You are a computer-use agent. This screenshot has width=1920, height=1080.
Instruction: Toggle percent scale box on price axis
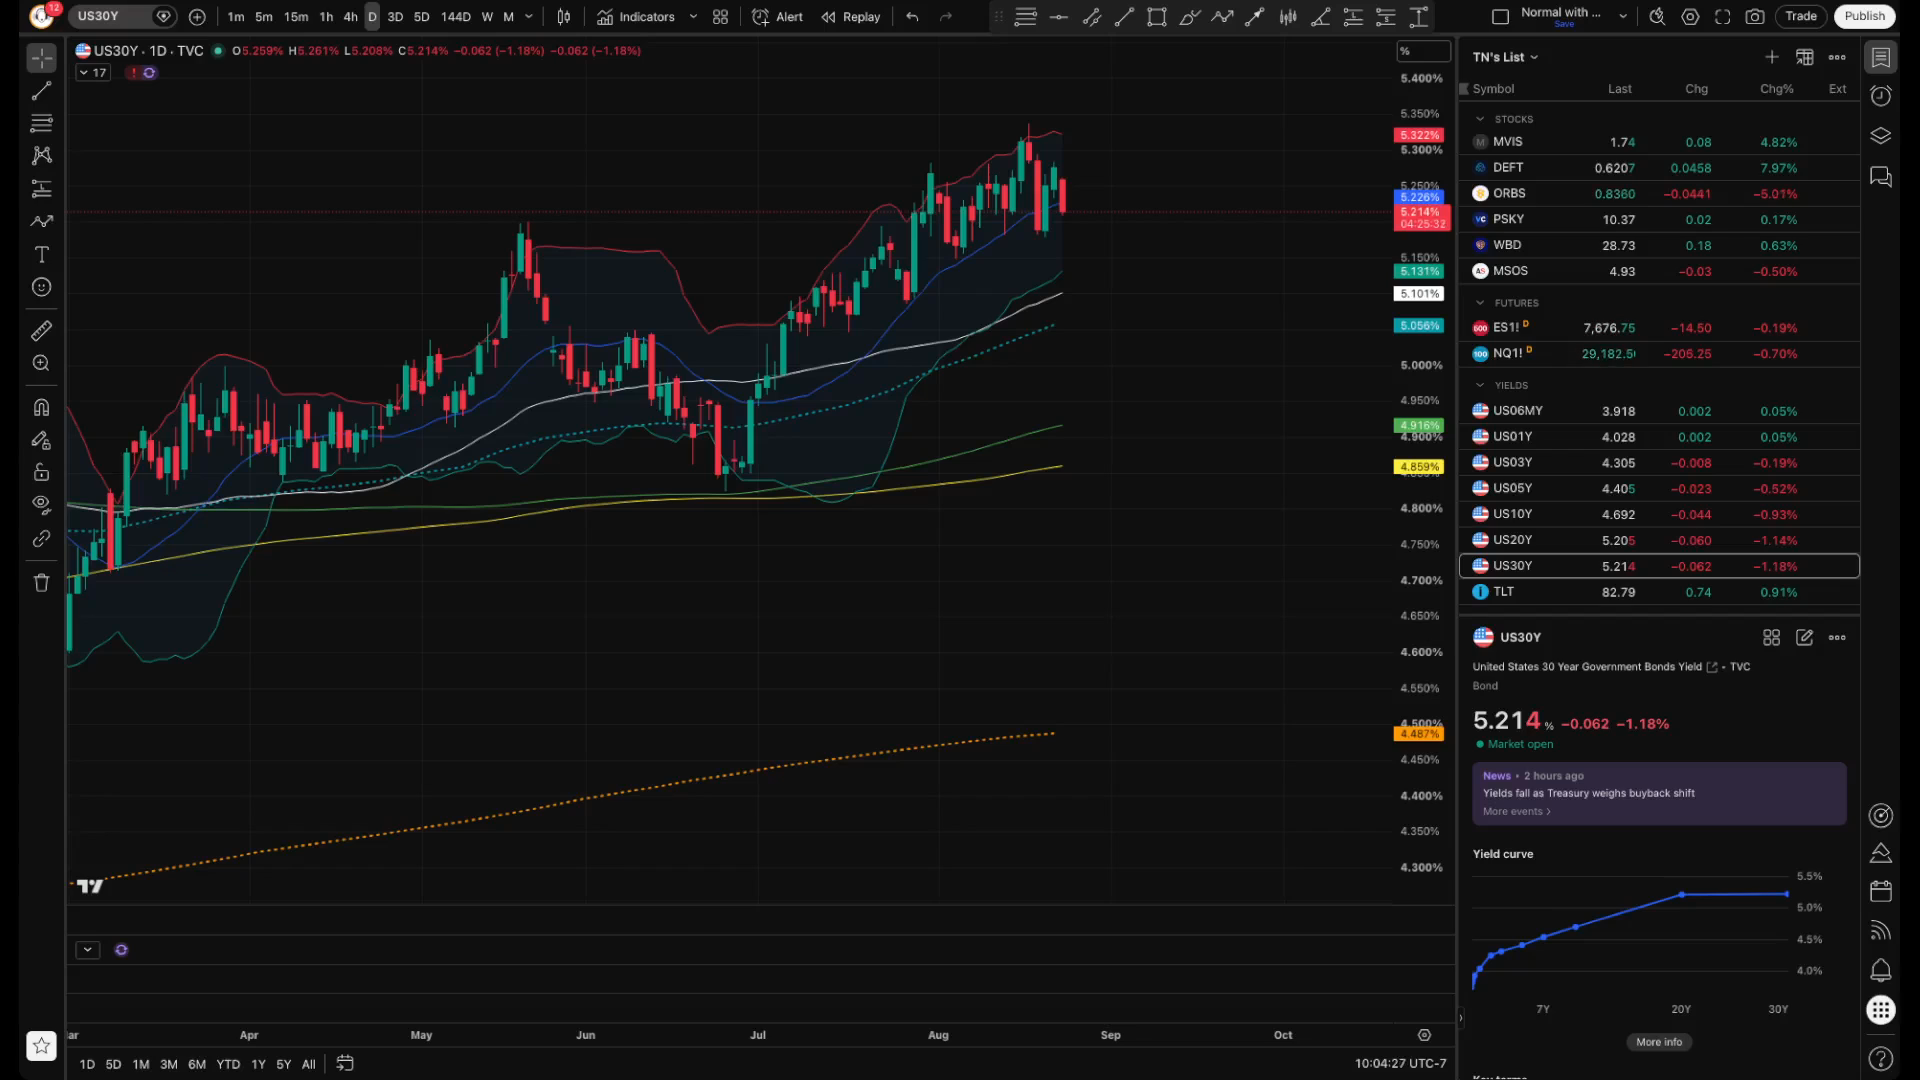pyautogui.click(x=1423, y=51)
